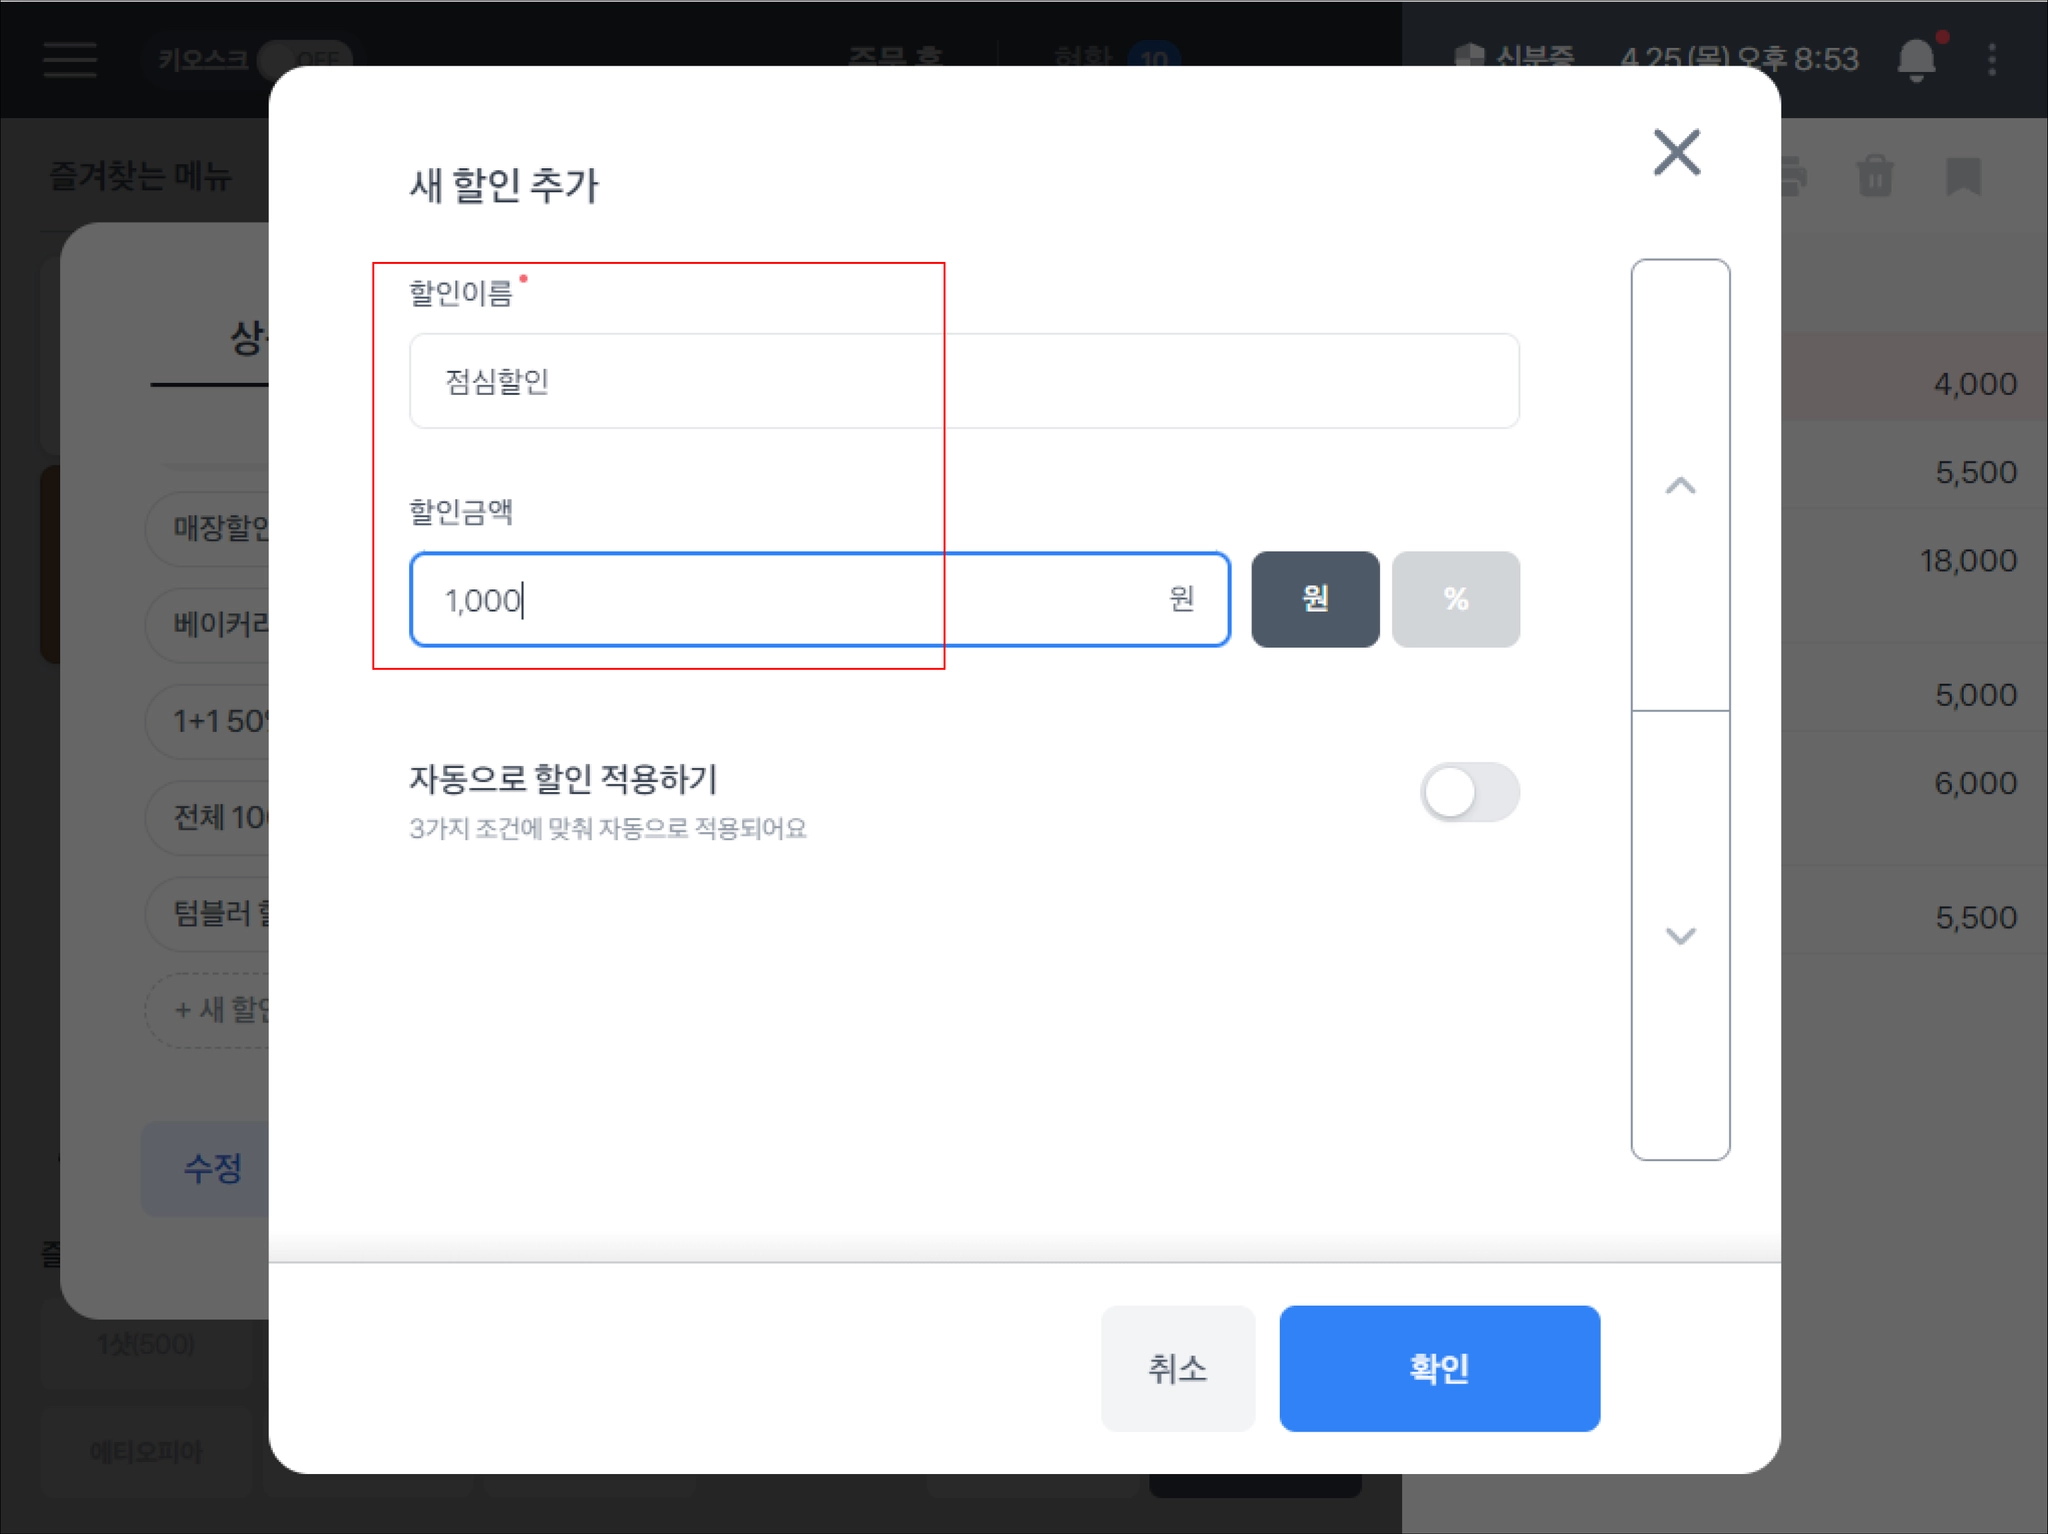Toggle 자동으로 할인 적용하기 switch on
The height and width of the screenshot is (1534, 2048).
[1469, 793]
